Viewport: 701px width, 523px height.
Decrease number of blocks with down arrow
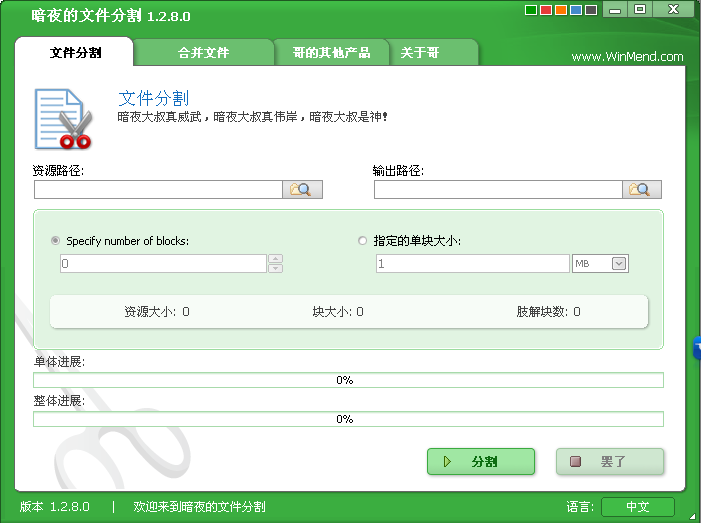pyautogui.click(x=275, y=268)
